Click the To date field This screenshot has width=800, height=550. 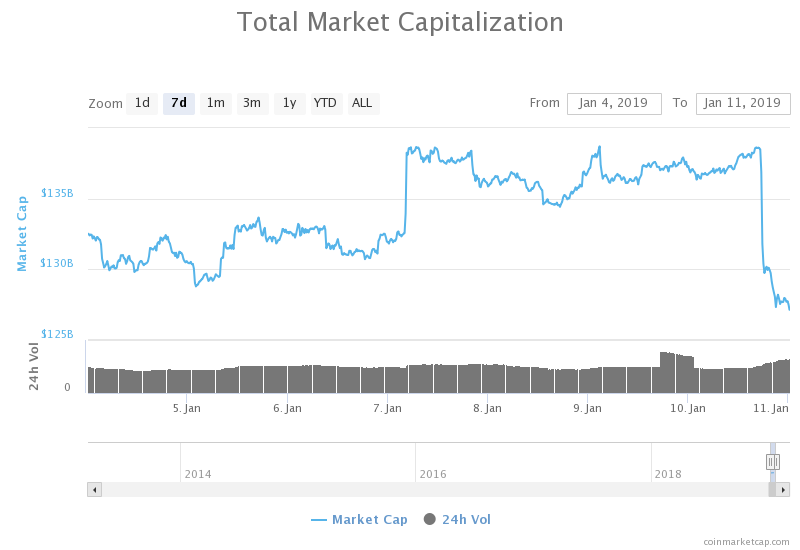tap(743, 103)
